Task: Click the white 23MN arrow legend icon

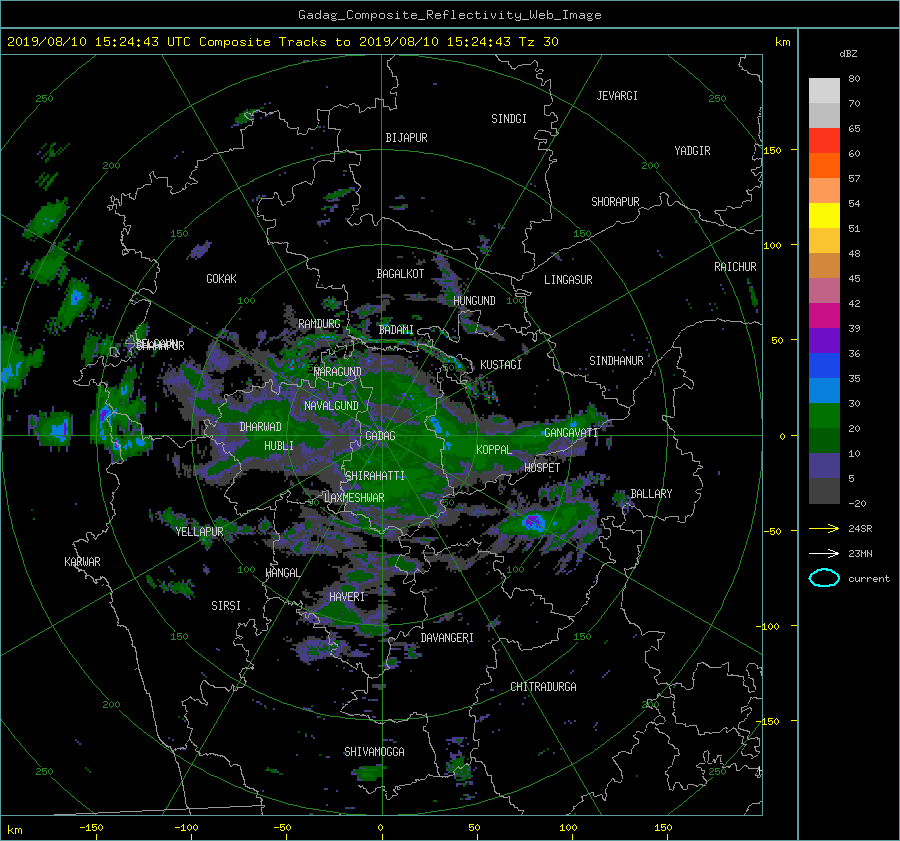Action: [x=824, y=553]
